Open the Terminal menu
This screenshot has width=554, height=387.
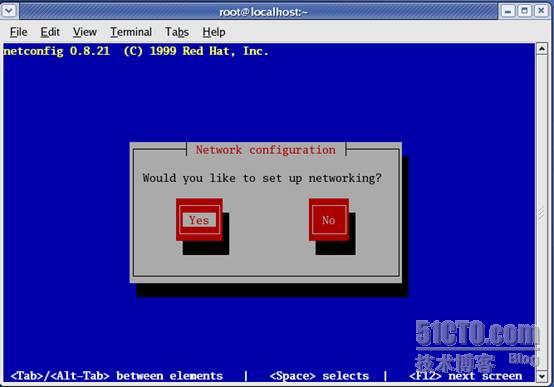(131, 32)
